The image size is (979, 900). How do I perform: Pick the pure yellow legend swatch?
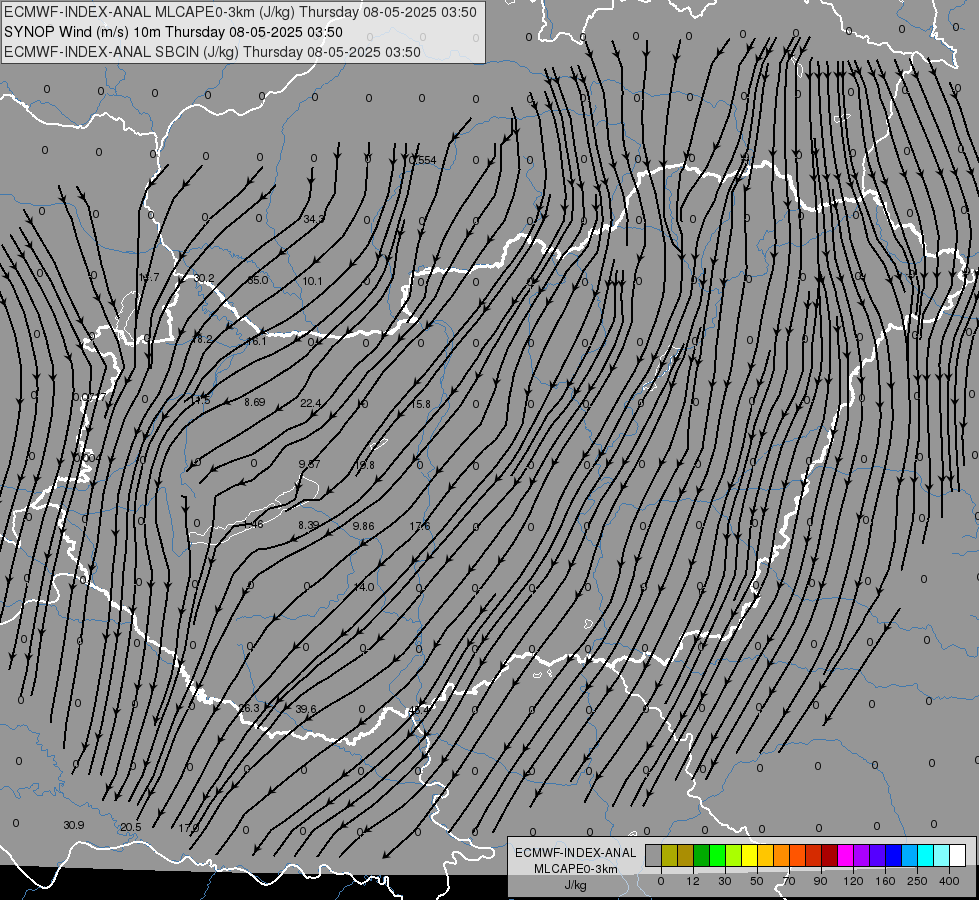click(750, 855)
